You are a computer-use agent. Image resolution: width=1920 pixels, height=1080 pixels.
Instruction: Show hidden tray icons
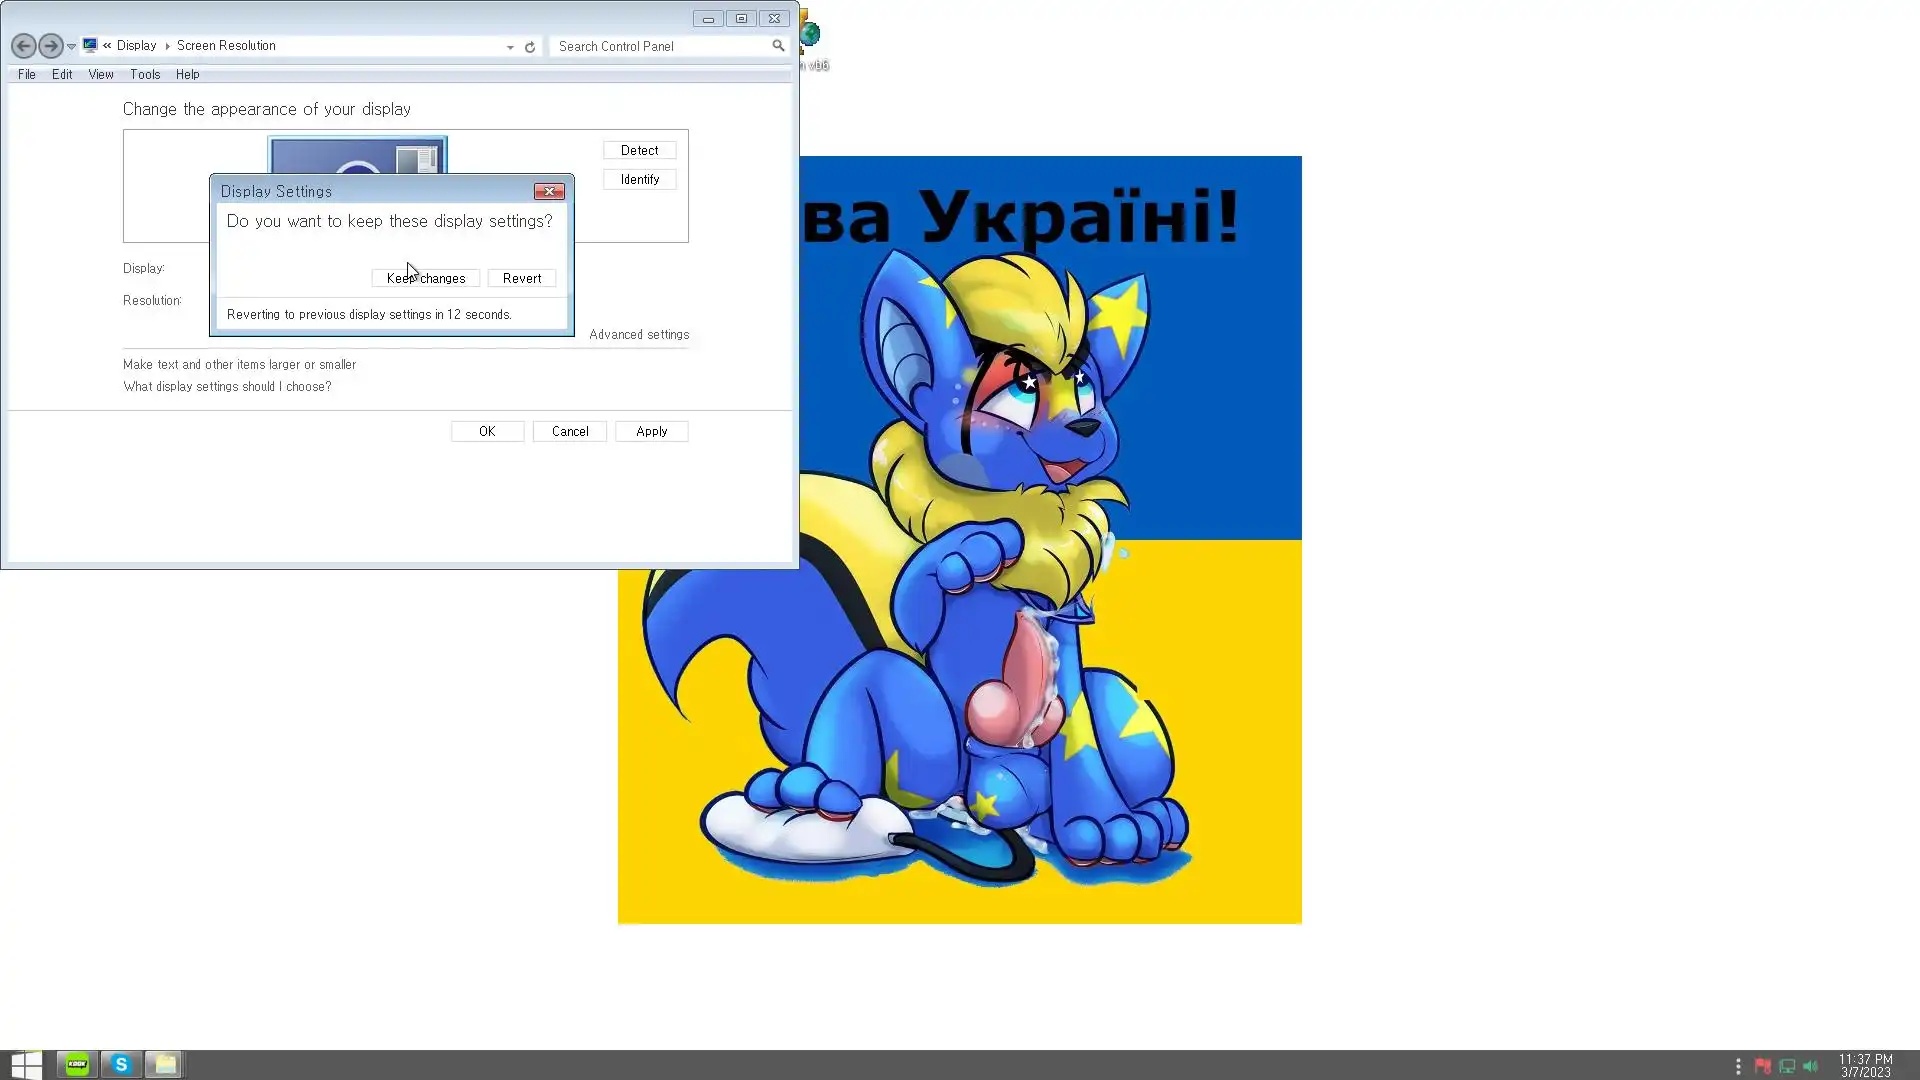point(1738,1067)
